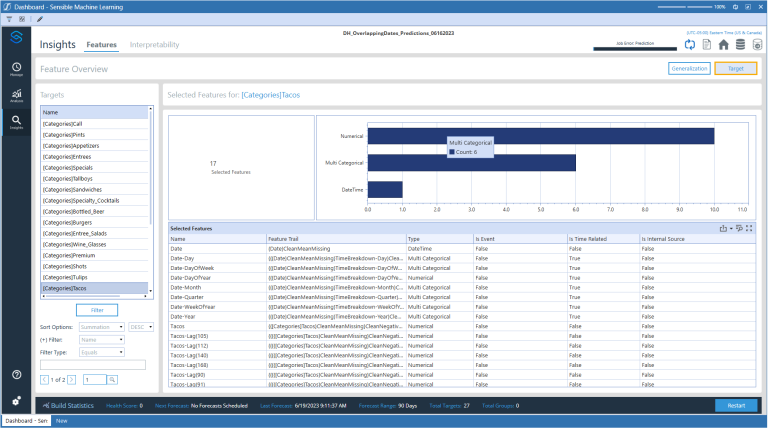Click the page search magnifier button
The width and height of the screenshot is (768, 429).
112,380
